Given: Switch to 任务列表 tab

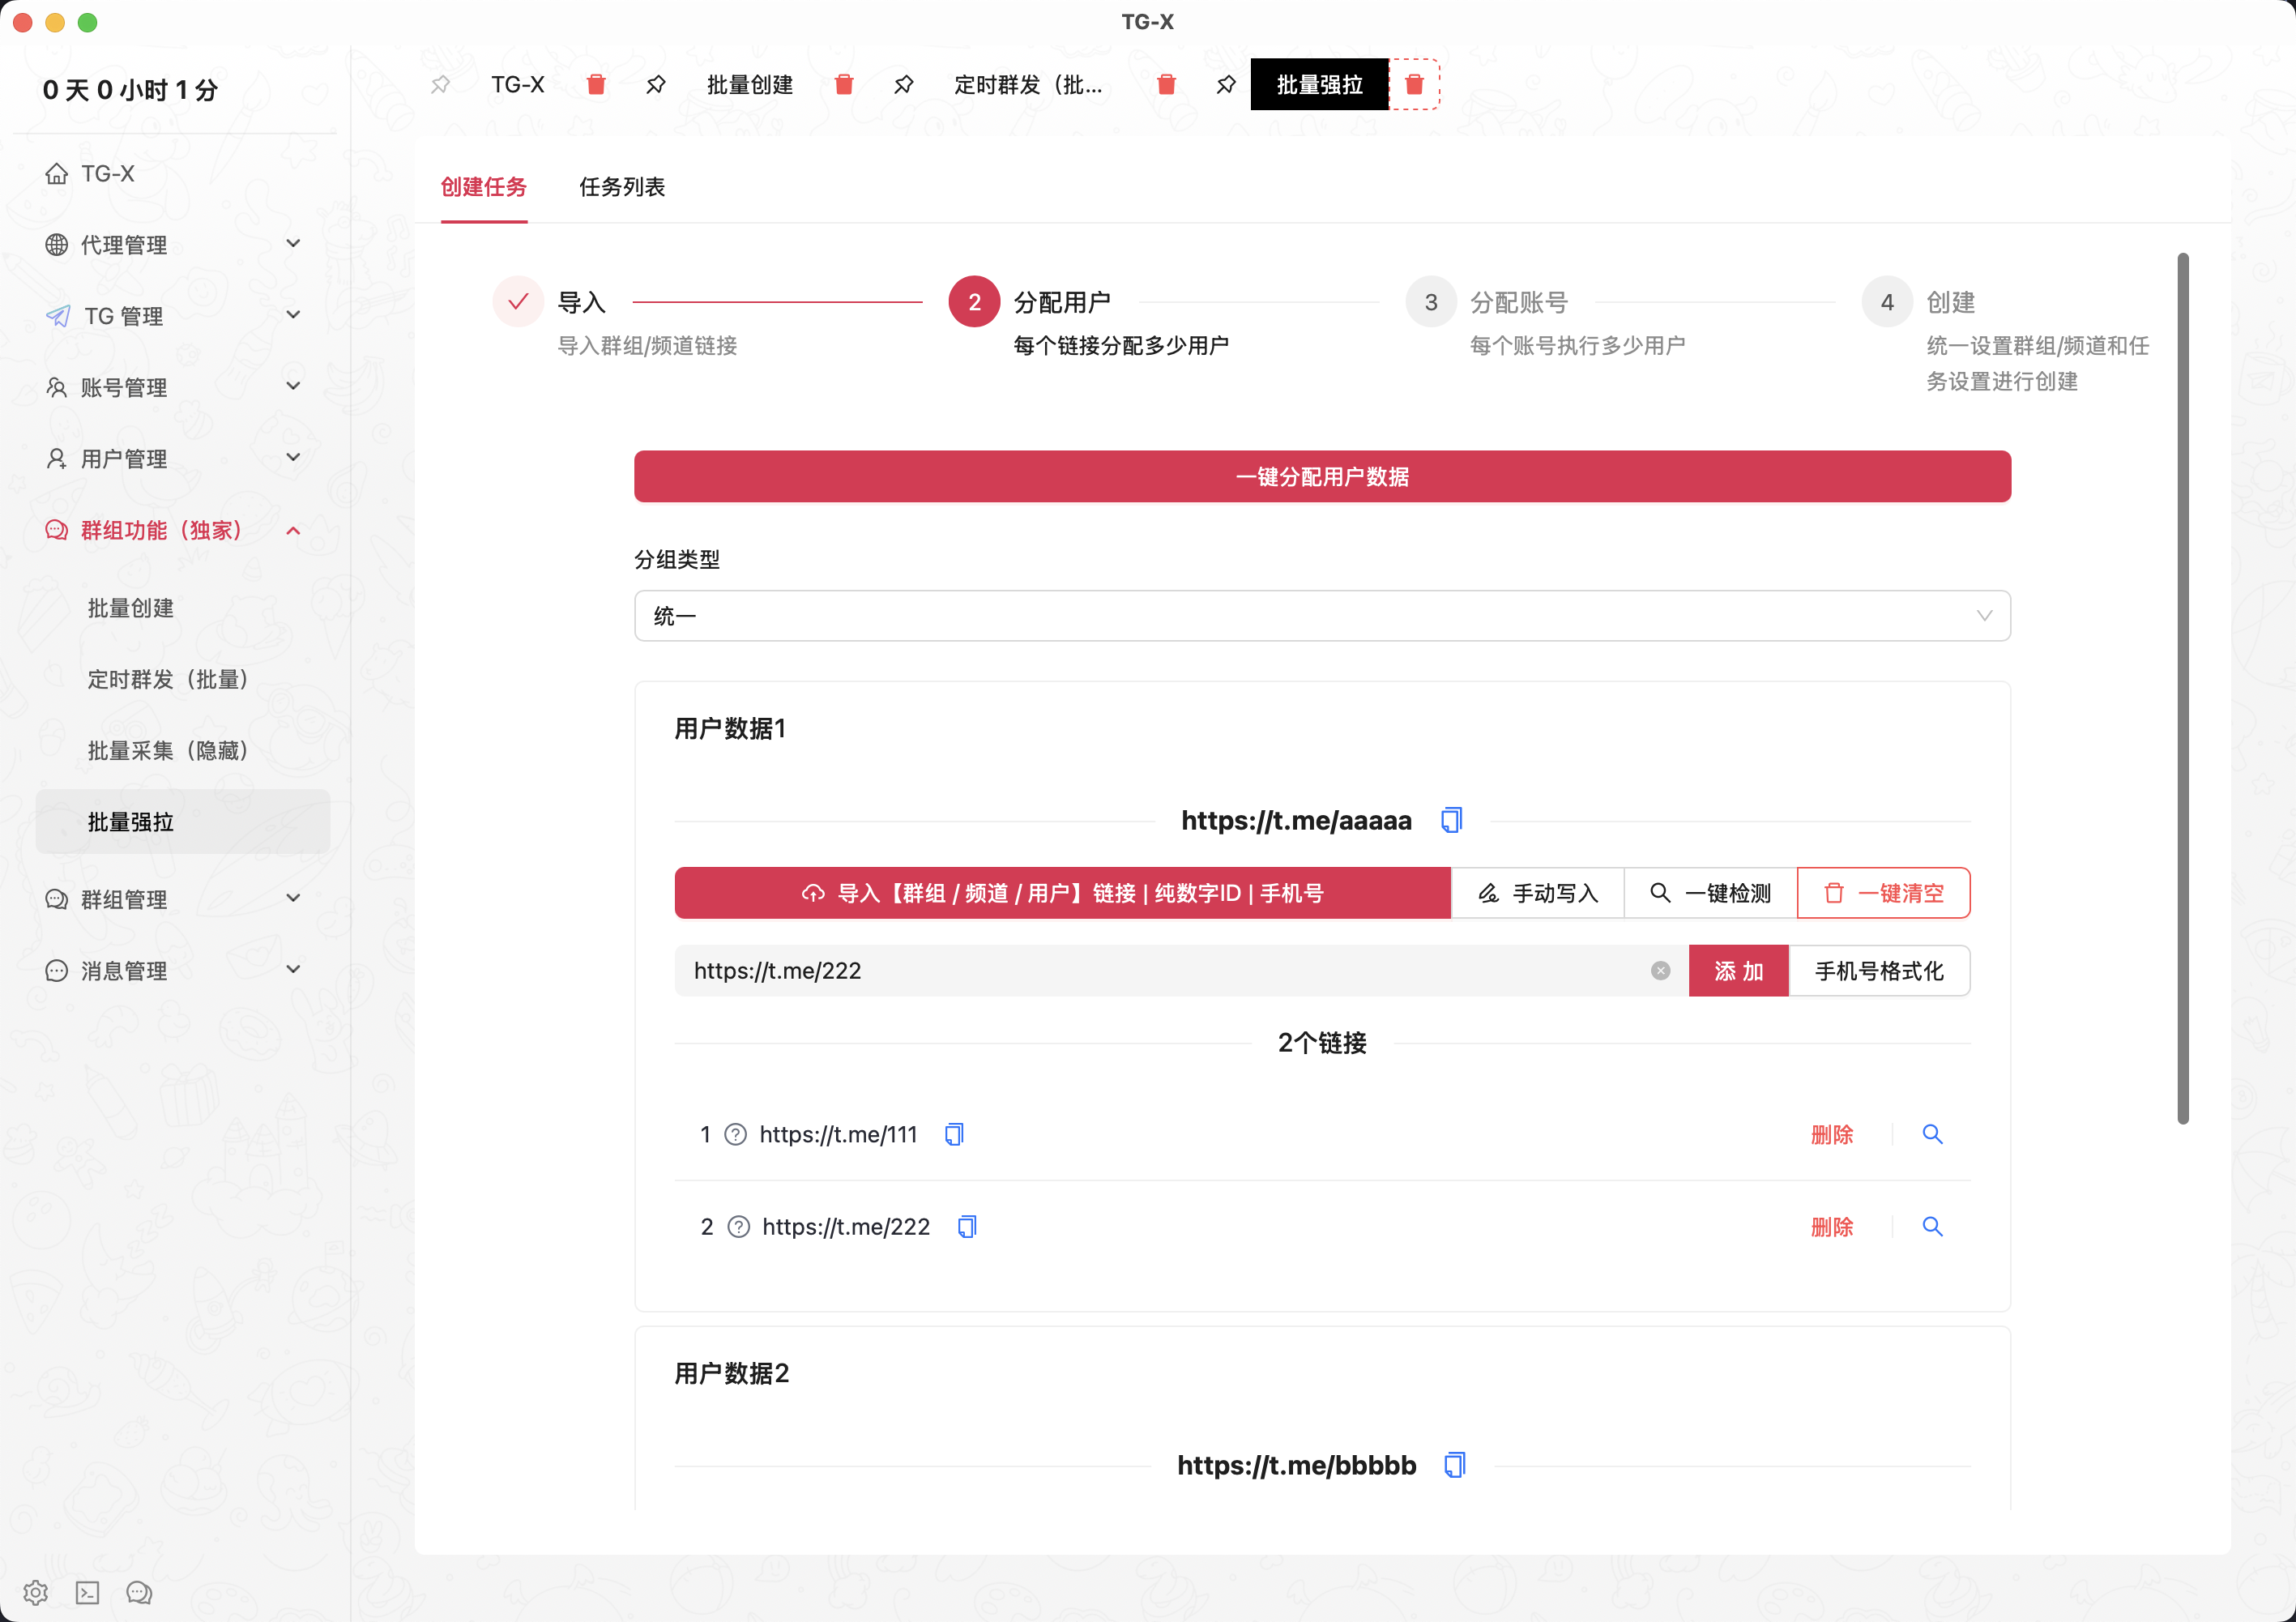Looking at the screenshot, I should pos(622,187).
